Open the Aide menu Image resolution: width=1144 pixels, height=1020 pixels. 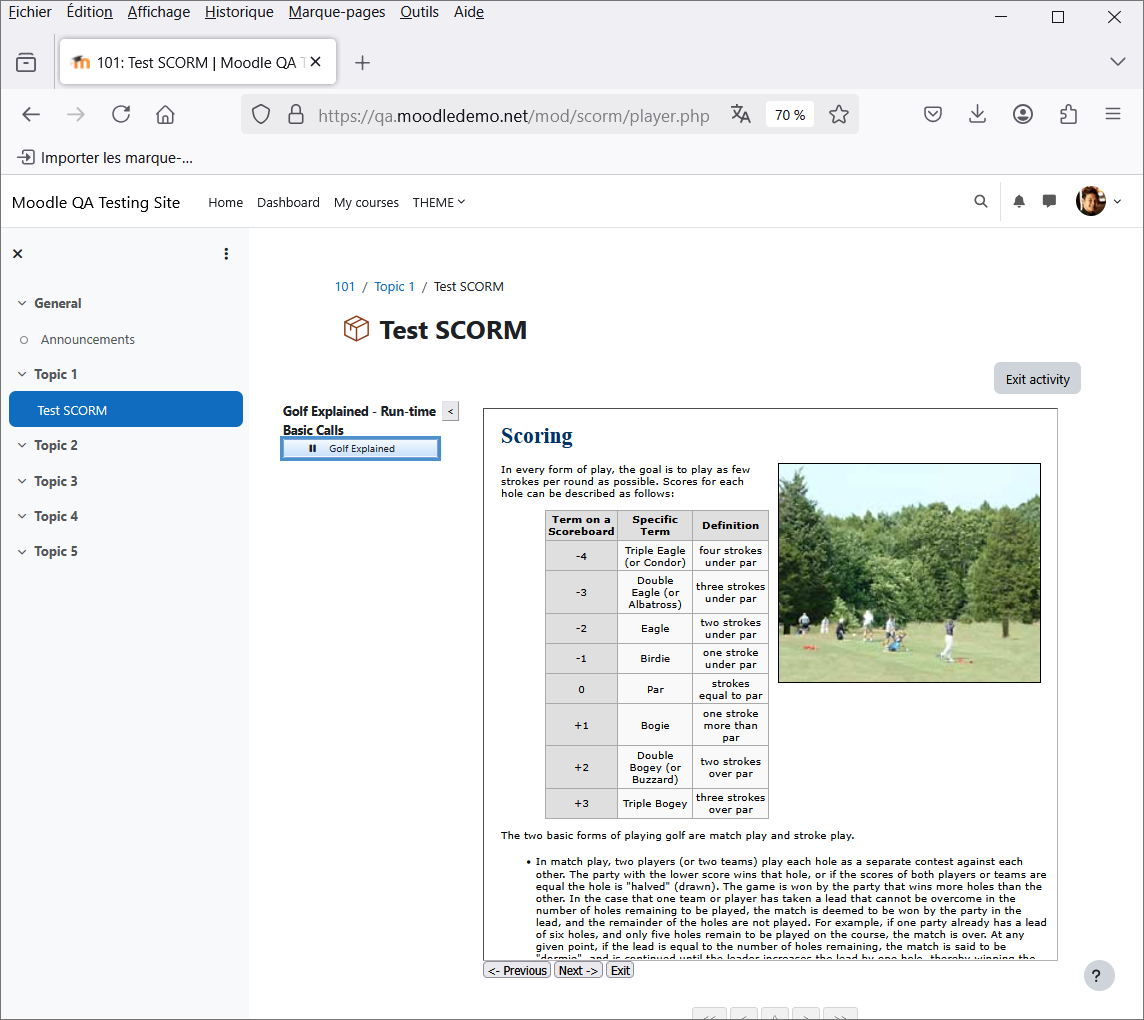click(468, 12)
